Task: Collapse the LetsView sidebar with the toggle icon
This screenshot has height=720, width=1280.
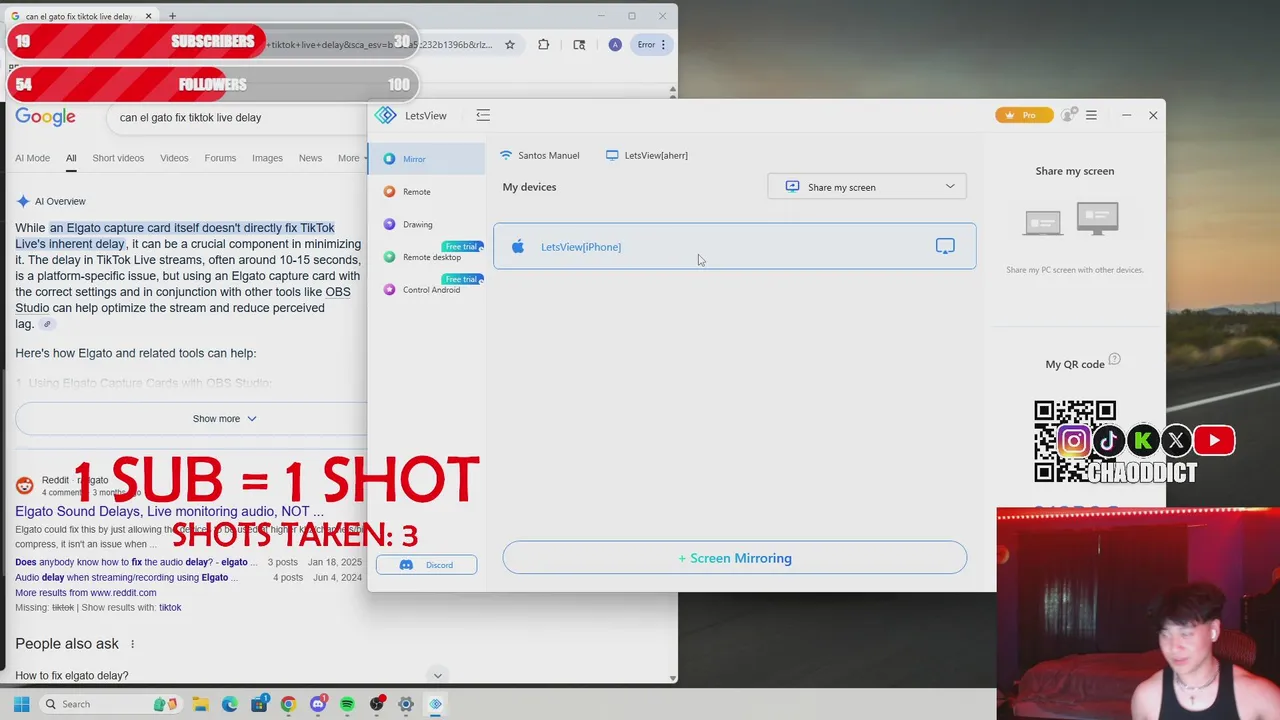Action: click(483, 115)
